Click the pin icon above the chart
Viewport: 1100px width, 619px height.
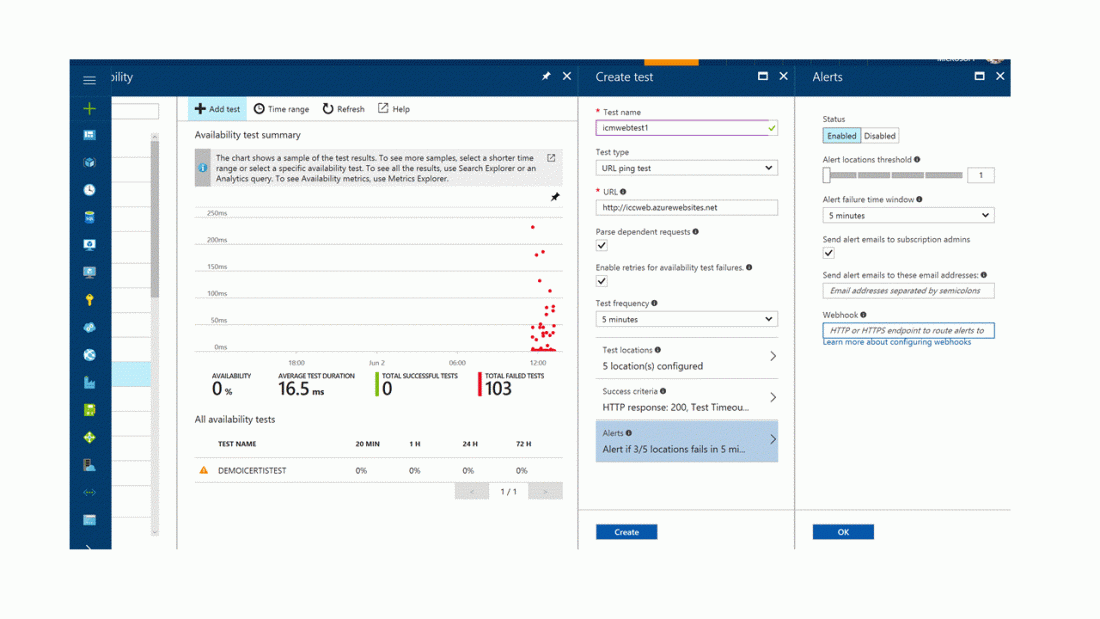(555, 197)
